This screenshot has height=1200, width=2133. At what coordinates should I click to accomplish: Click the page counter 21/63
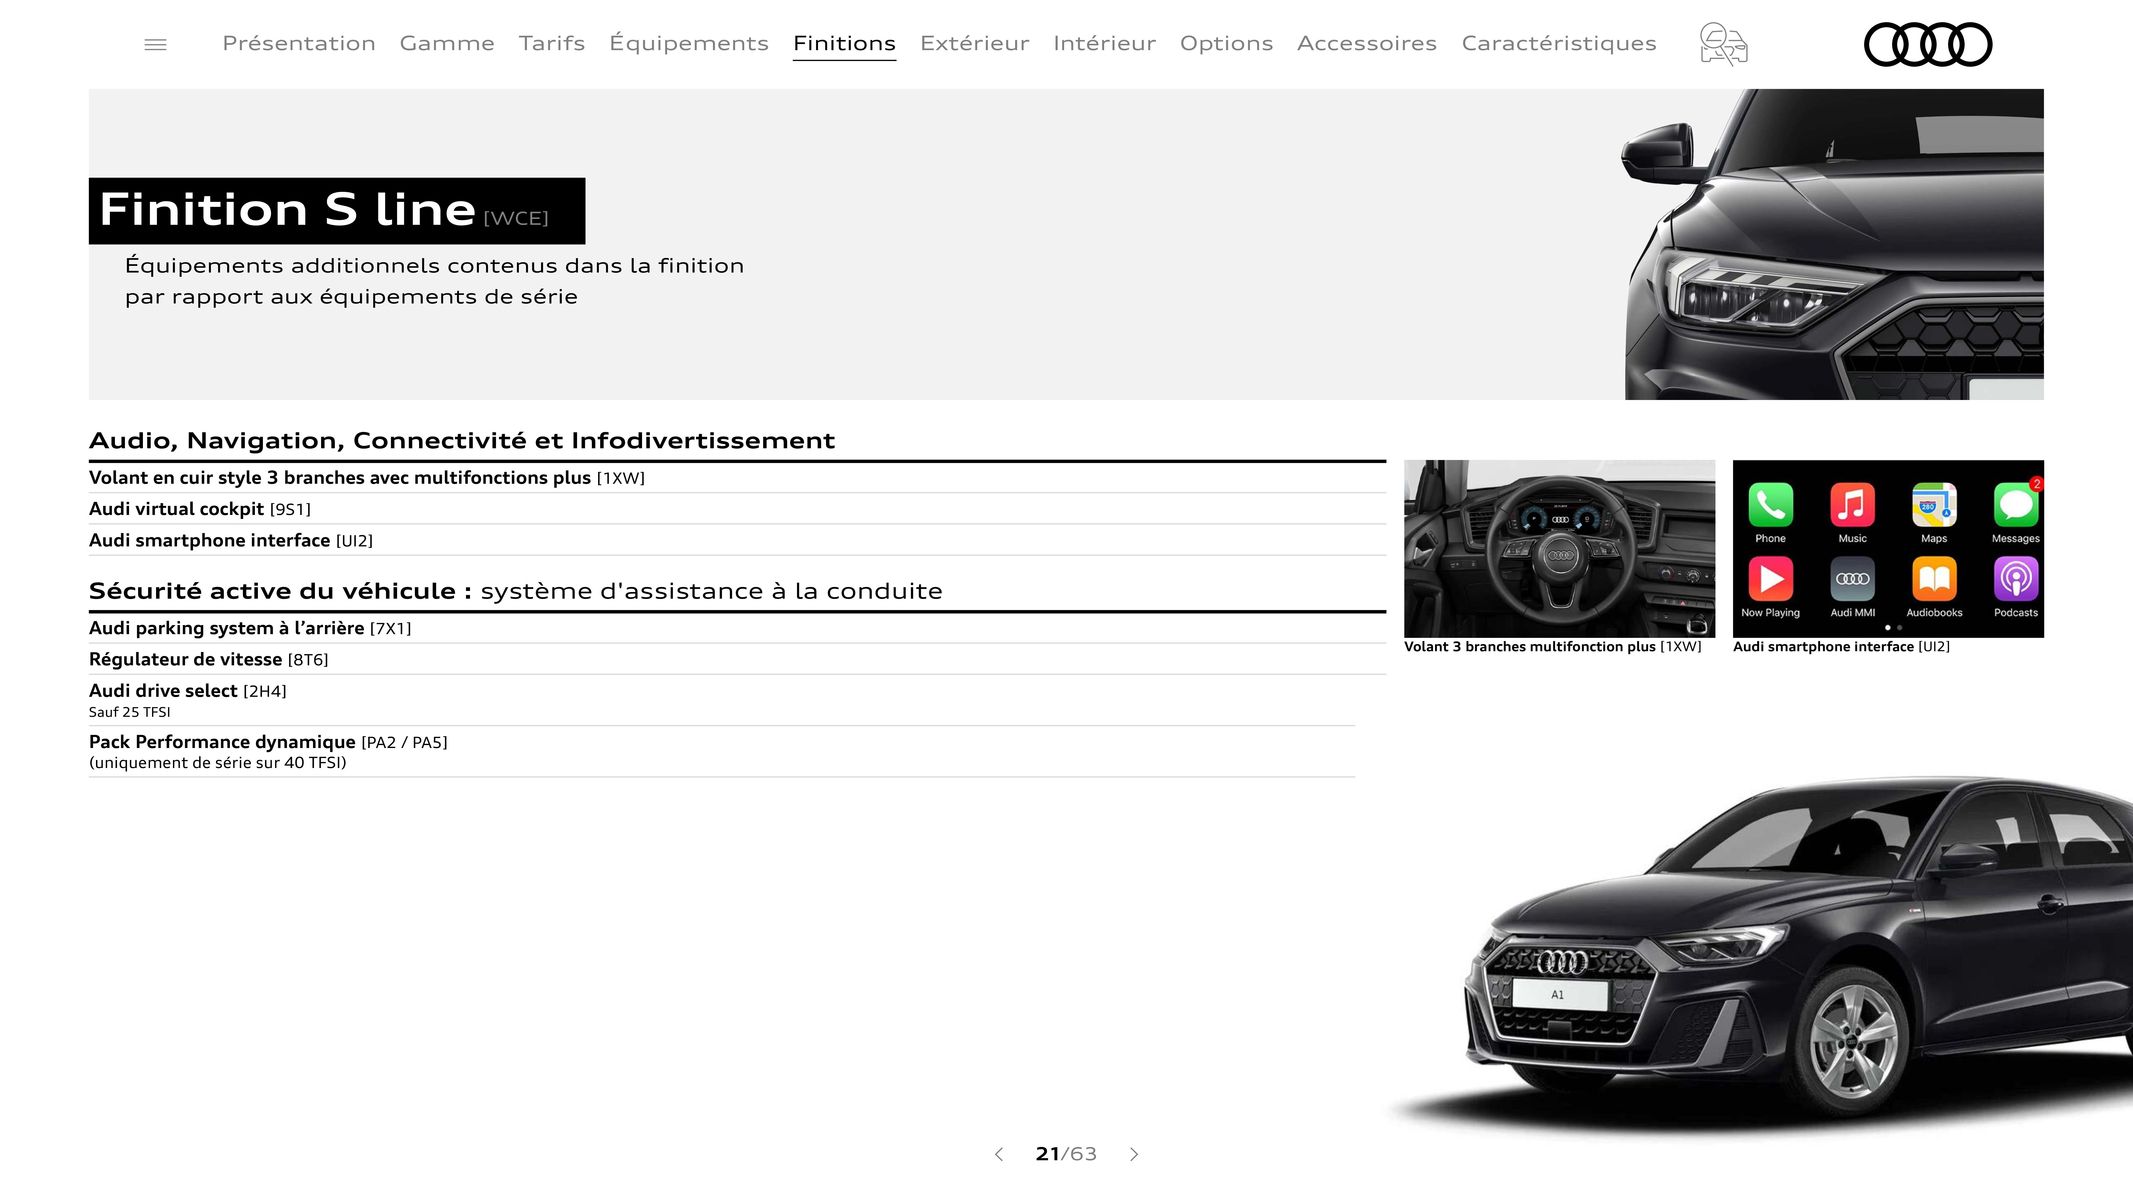[x=1066, y=1154]
